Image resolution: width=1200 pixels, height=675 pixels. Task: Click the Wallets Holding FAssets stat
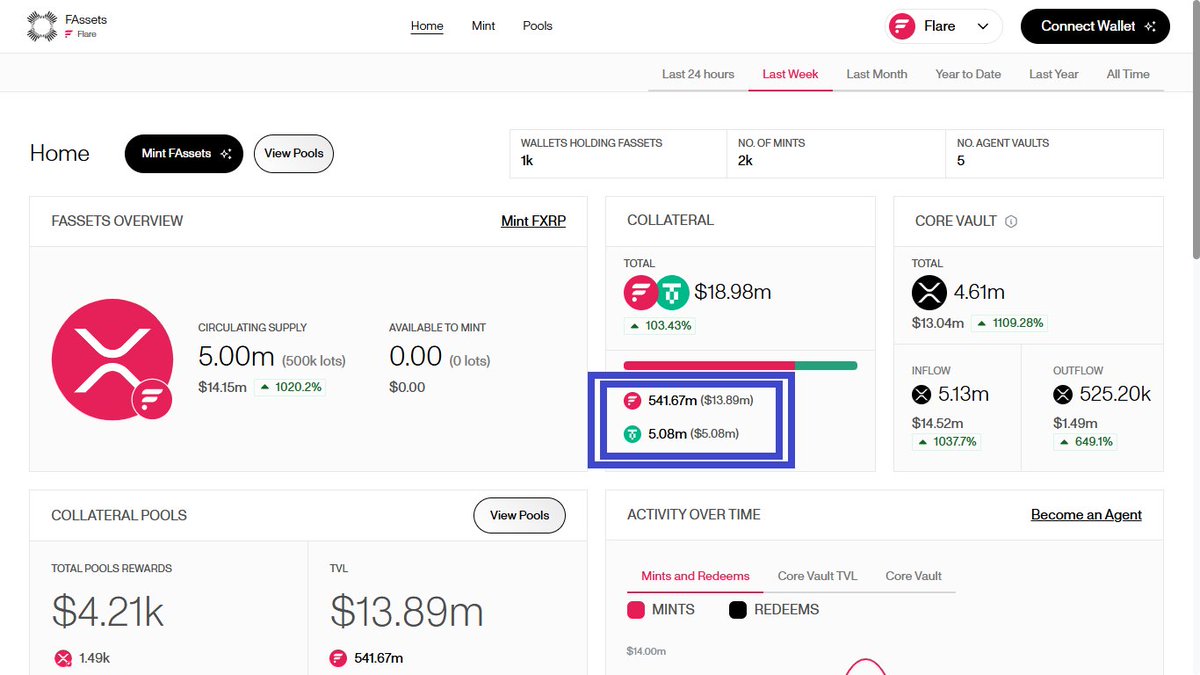click(618, 153)
